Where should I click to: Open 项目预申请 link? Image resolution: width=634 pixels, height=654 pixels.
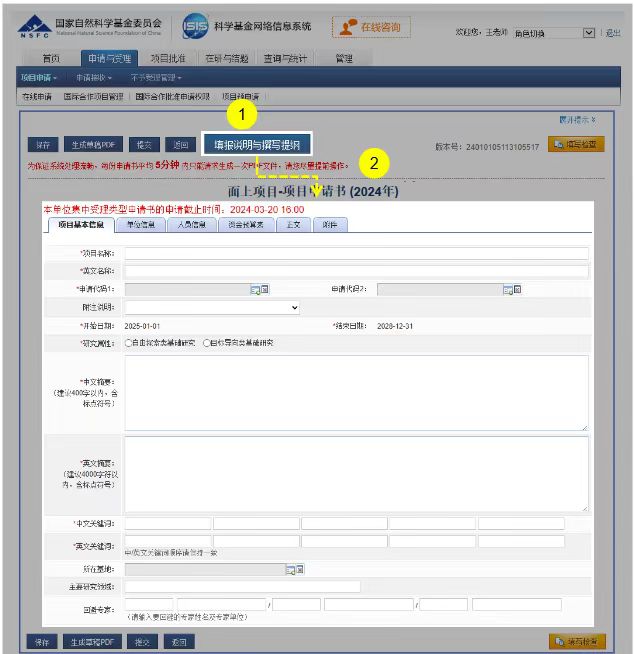(240, 97)
